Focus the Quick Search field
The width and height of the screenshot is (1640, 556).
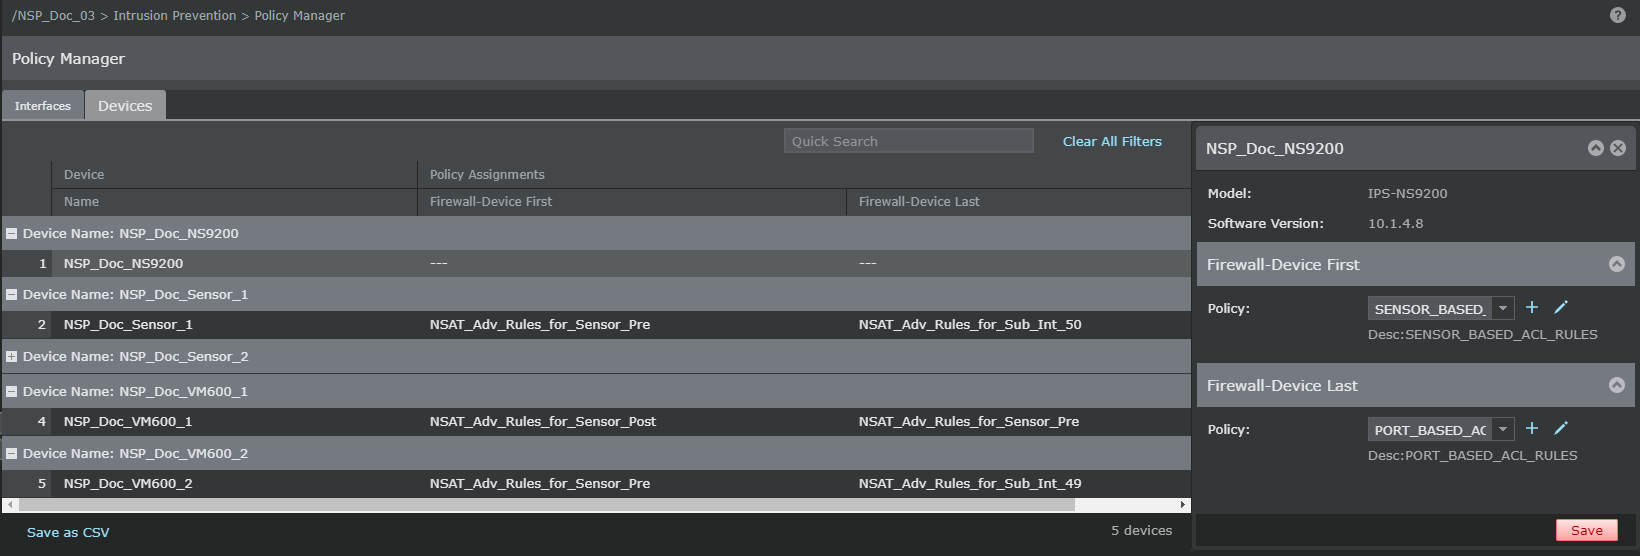908,141
